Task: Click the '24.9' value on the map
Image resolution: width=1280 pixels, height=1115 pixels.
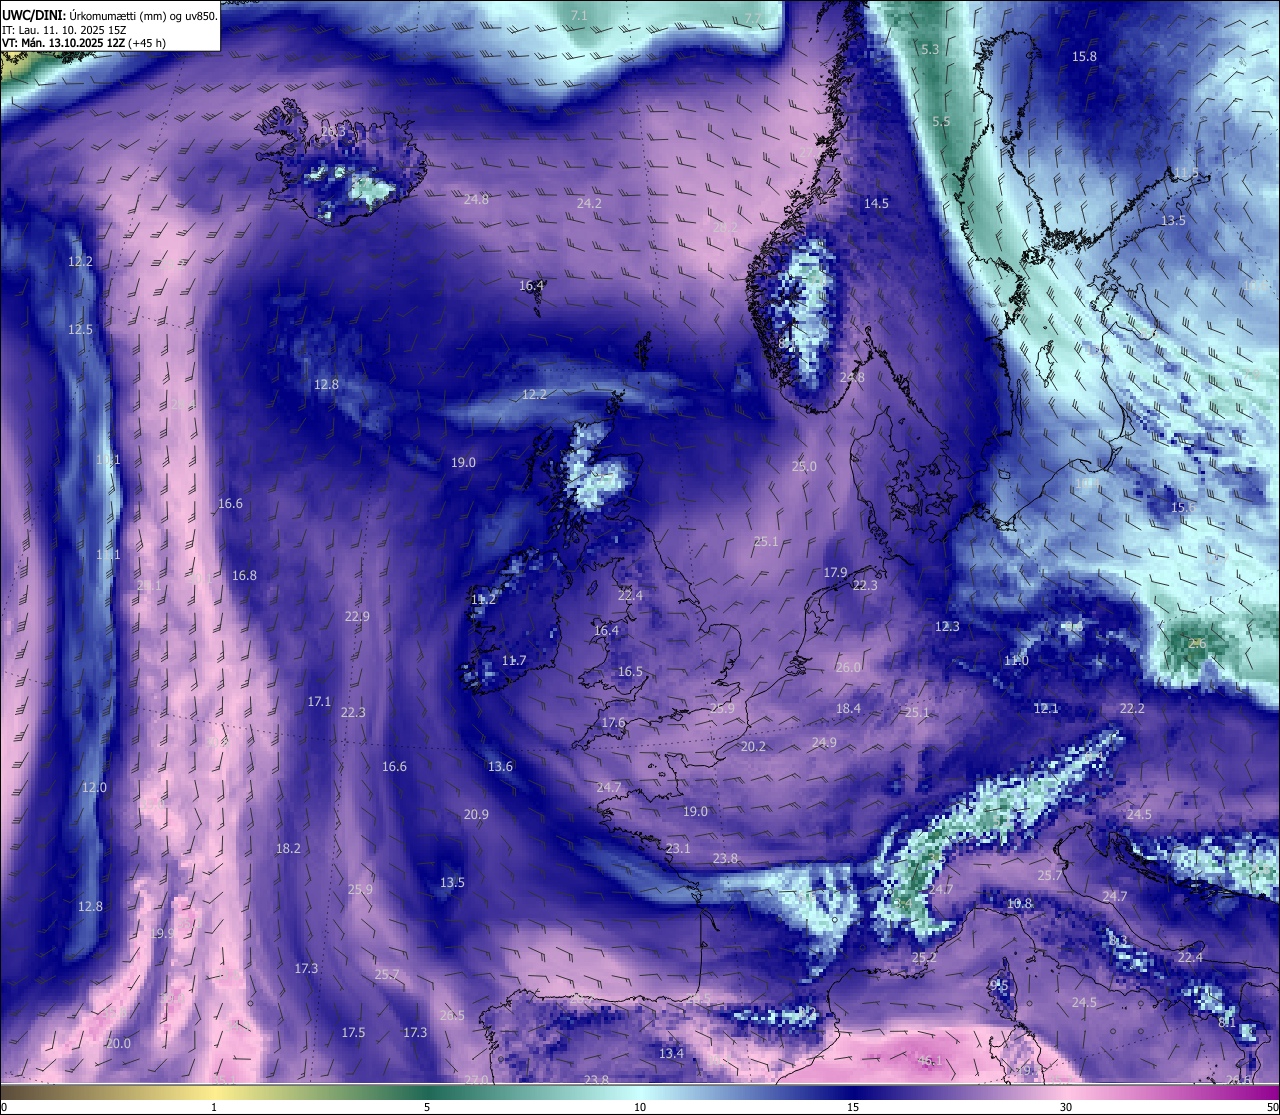Action: point(824,742)
